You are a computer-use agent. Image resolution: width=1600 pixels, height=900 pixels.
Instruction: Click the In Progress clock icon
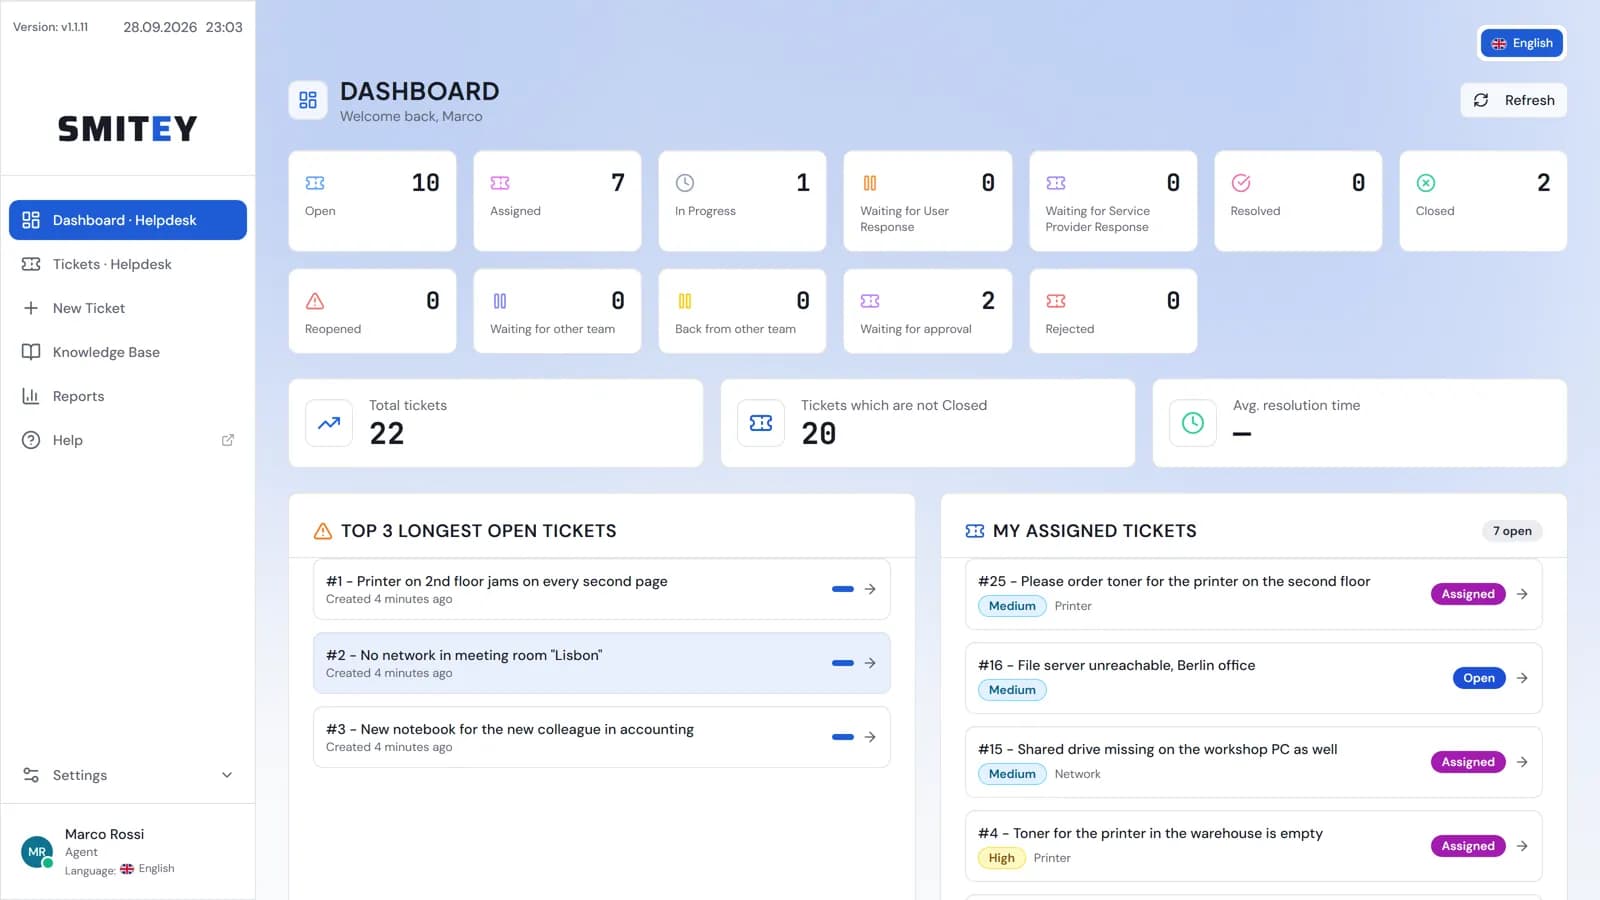coord(685,183)
